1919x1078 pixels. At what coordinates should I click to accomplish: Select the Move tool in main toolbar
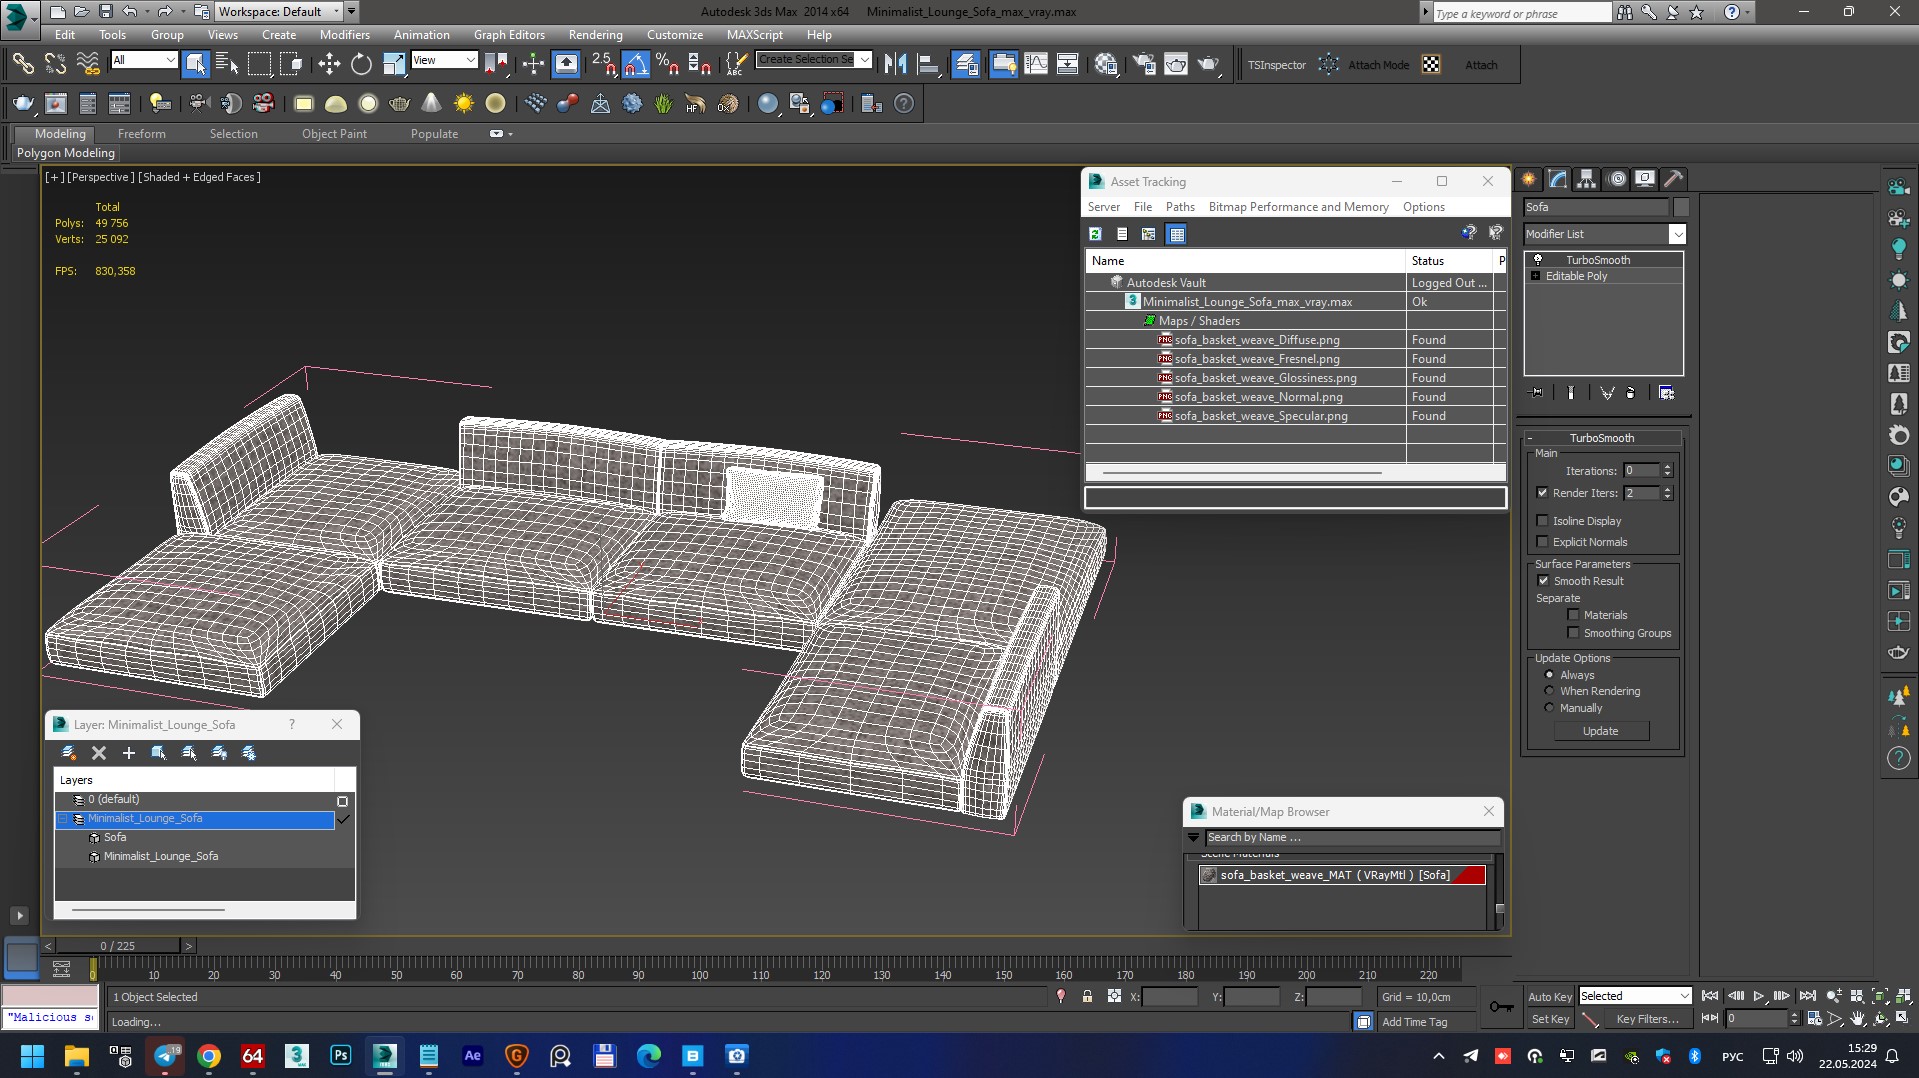[x=329, y=65]
